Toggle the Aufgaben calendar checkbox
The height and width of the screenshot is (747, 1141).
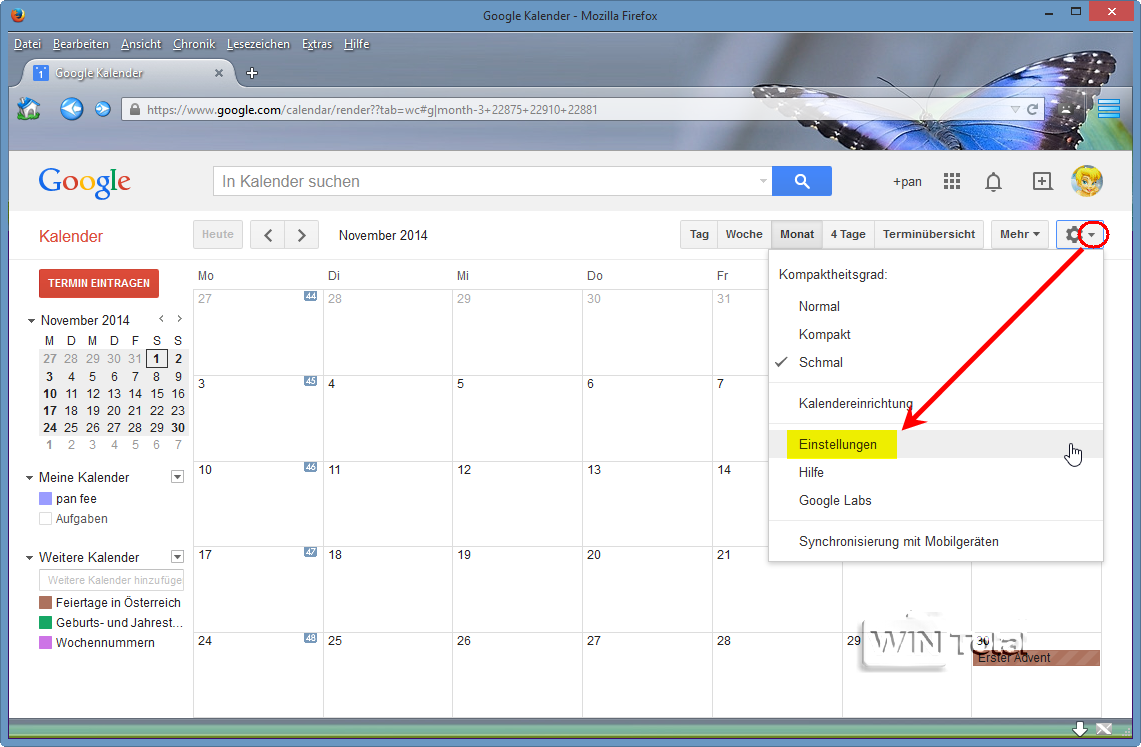pos(45,519)
